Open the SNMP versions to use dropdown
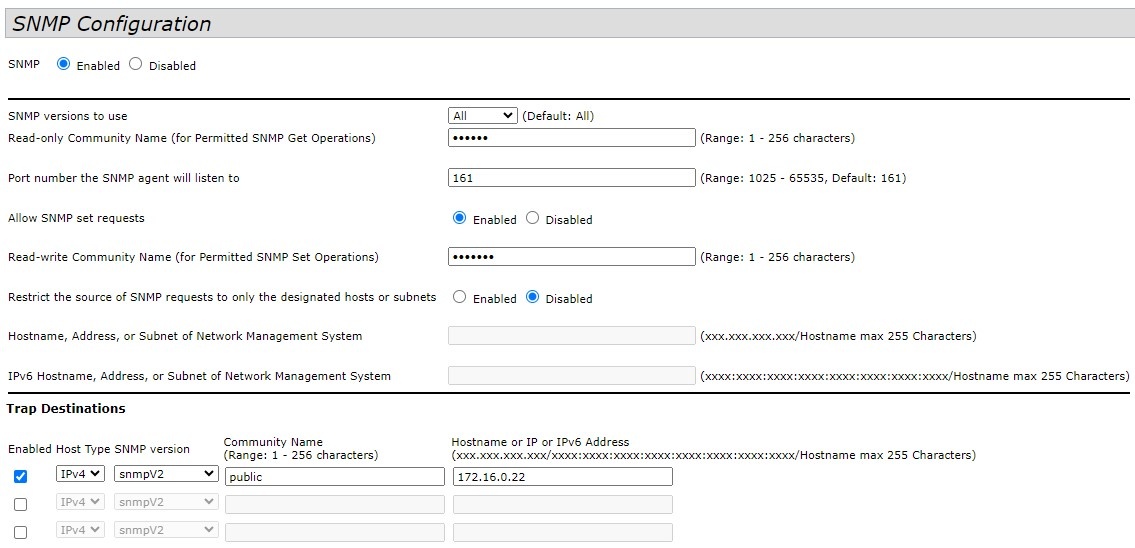Image resolution: width=1135 pixels, height=548 pixels. pyautogui.click(x=483, y=116)
